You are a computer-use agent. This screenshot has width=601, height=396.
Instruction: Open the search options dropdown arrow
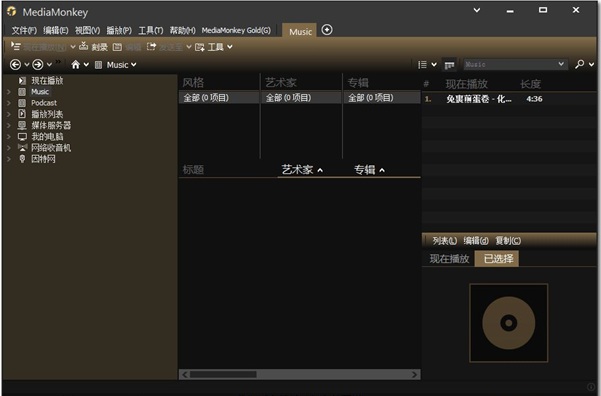point(591,64)
